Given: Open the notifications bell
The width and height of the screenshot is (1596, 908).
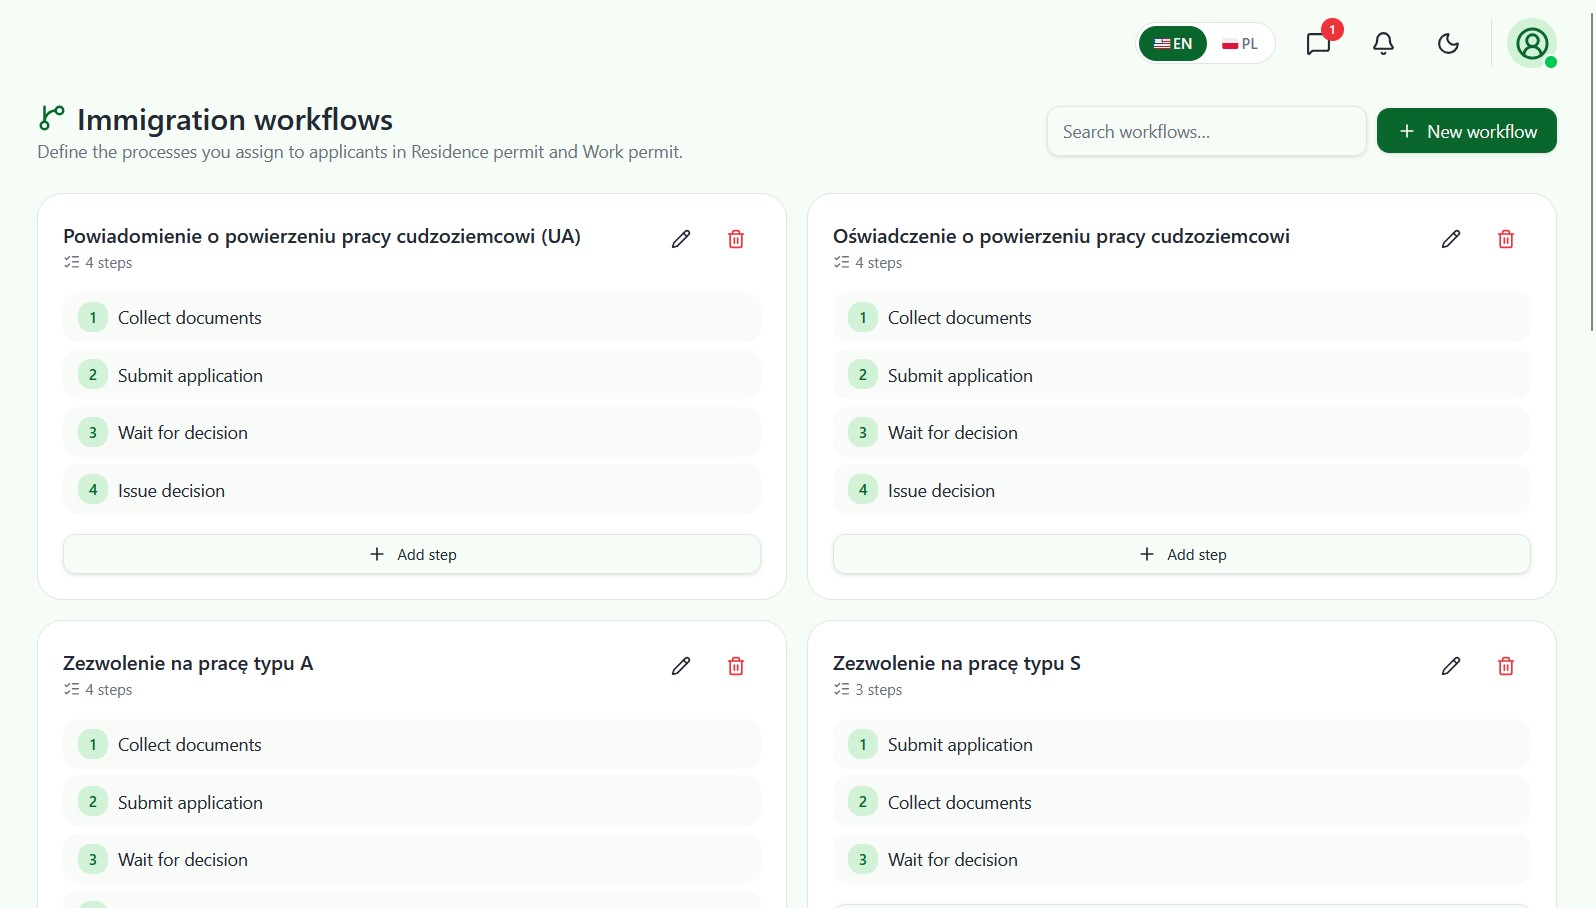Looking at the screenshot, I should click(1383, 43).
